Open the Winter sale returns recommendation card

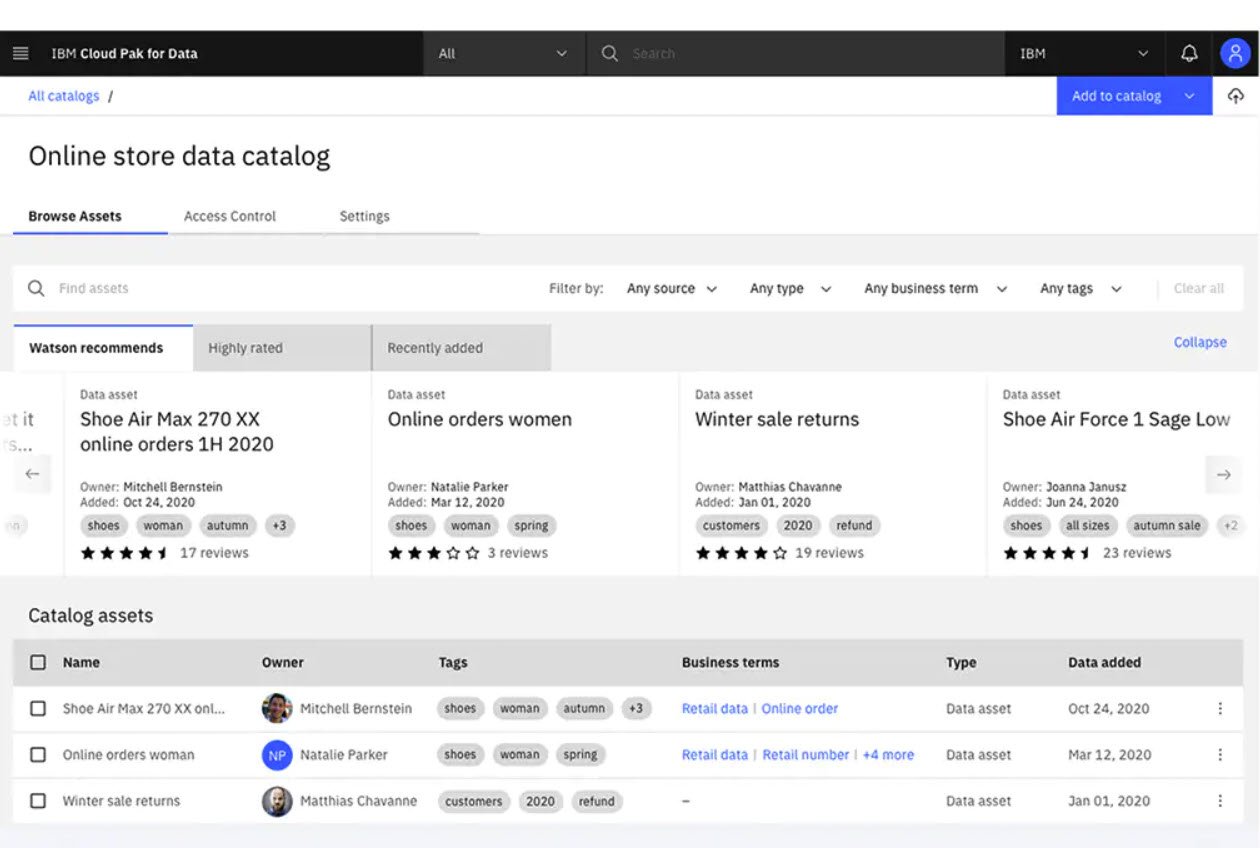(x=833, y=474)
